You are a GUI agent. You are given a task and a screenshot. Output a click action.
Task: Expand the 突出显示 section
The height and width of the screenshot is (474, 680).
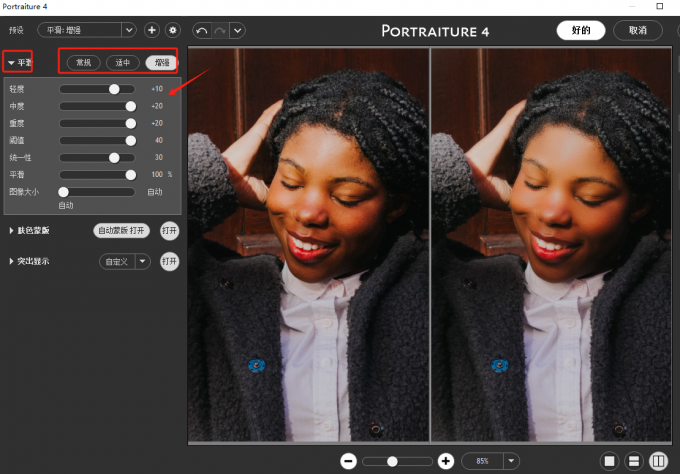[x=11, y=261]
